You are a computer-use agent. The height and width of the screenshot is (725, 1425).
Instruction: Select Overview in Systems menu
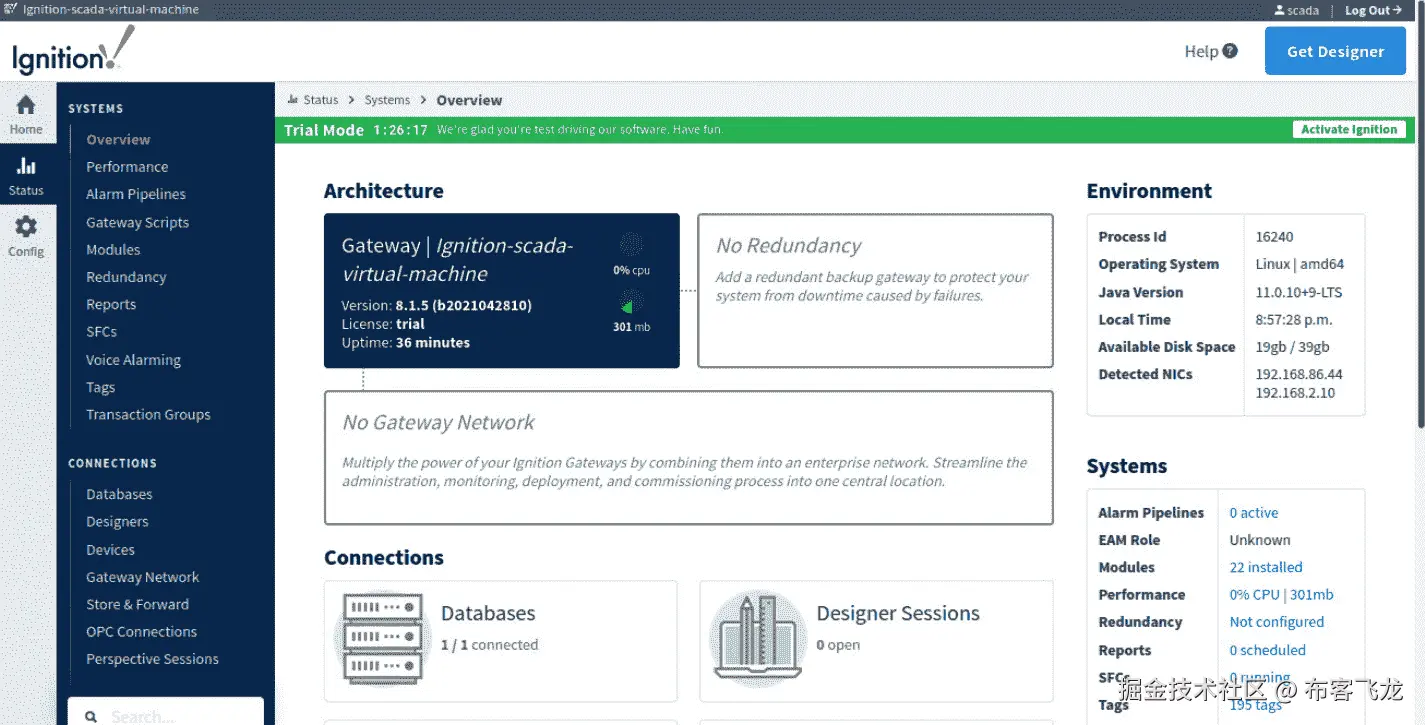pyautogui.click(x=118, y=139)
